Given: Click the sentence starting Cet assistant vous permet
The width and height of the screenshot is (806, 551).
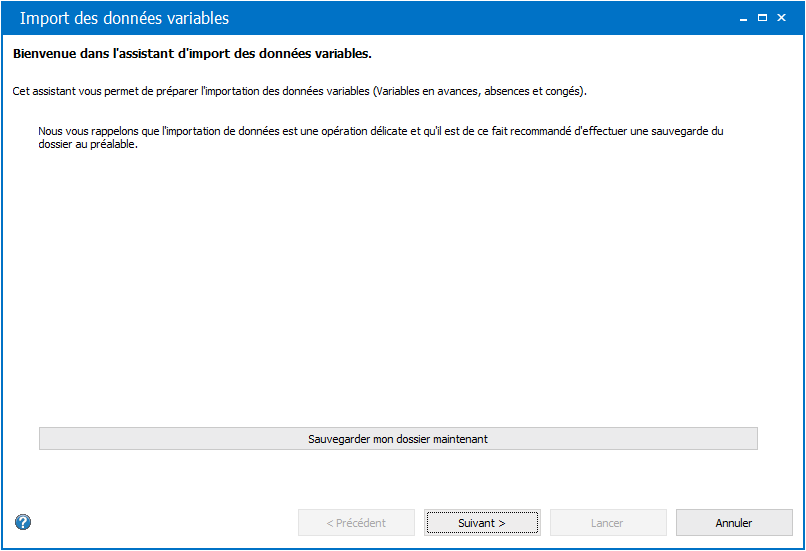Looking at the screenshot, I should click(300, 91).
